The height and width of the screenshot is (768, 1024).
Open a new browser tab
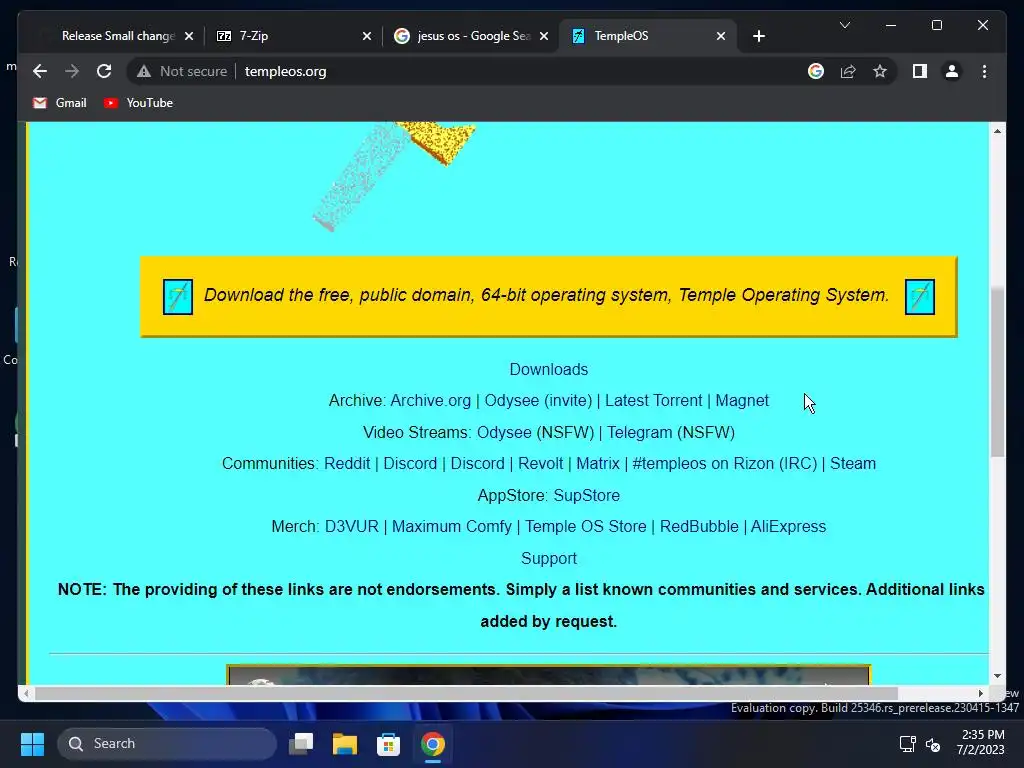(x=758, y=36)
